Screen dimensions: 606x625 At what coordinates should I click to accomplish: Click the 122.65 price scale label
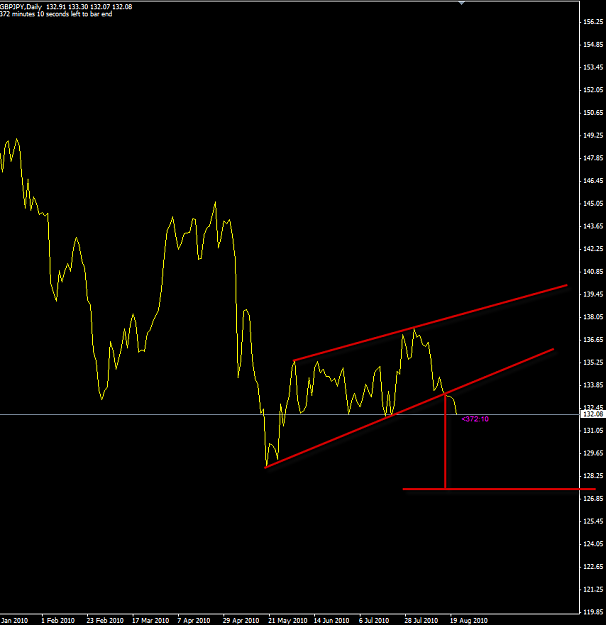tap(593, 566)
